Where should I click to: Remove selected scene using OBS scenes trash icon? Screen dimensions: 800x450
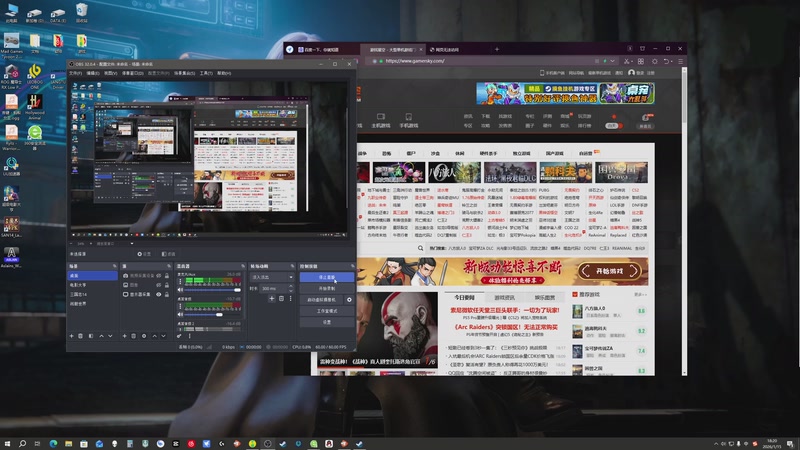click(x=81, y=336)
